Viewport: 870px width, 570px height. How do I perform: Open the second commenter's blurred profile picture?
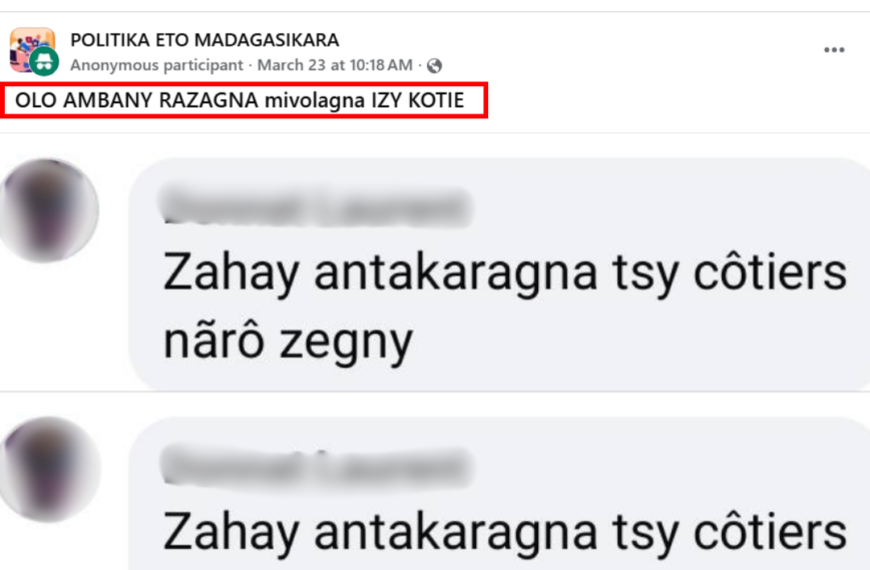click(49, 470)
